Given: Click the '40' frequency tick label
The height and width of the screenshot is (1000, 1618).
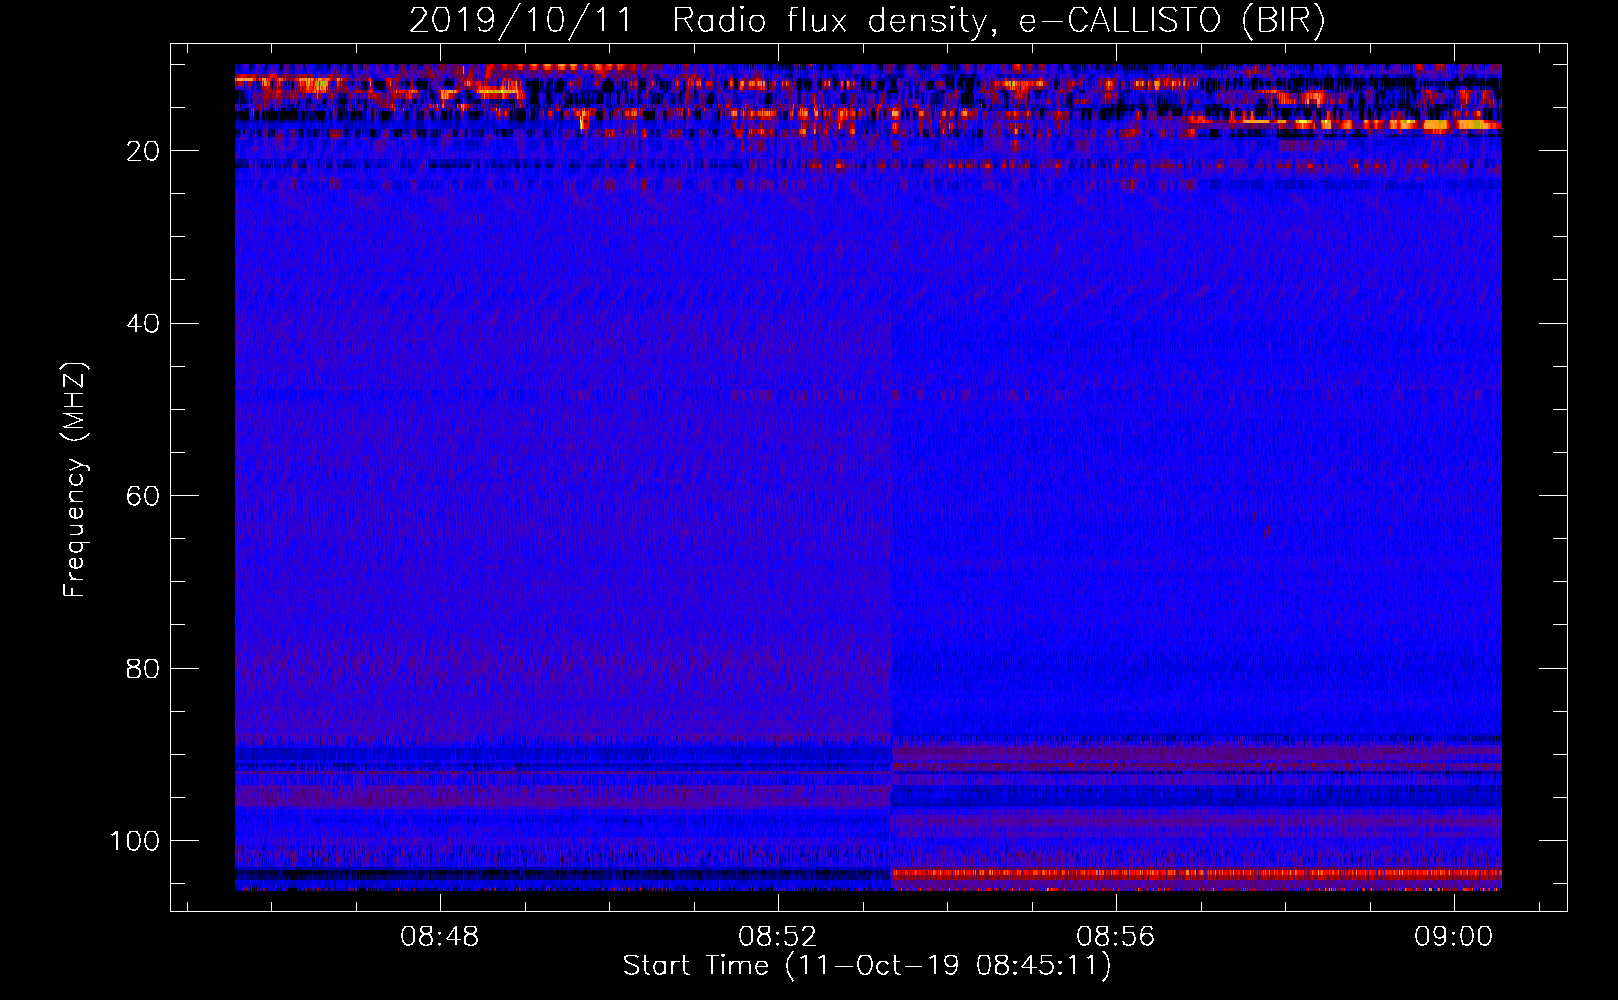Looking at the screenshot, I should 144,323.
